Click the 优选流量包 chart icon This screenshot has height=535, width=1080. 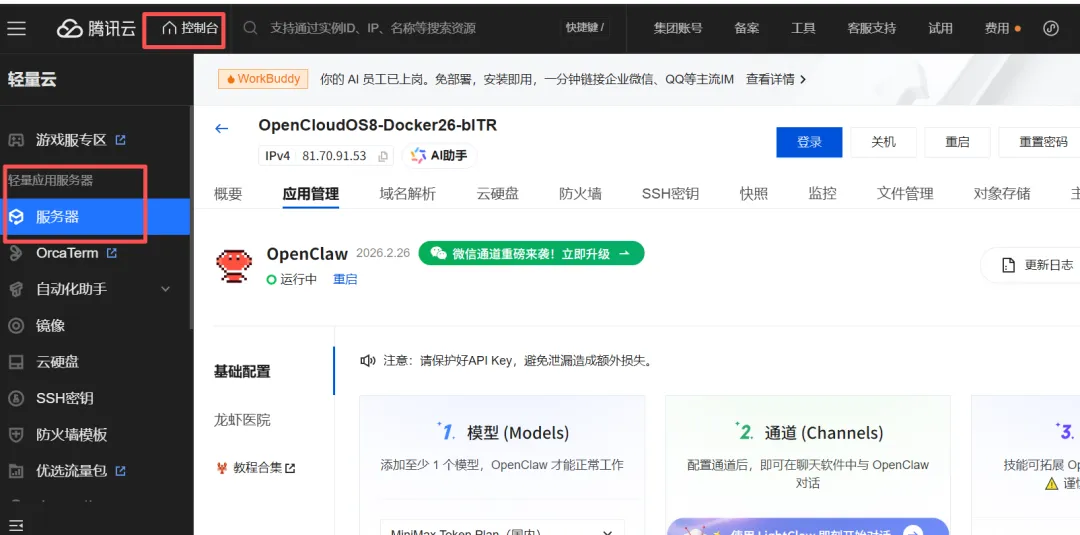coord(16,472)
